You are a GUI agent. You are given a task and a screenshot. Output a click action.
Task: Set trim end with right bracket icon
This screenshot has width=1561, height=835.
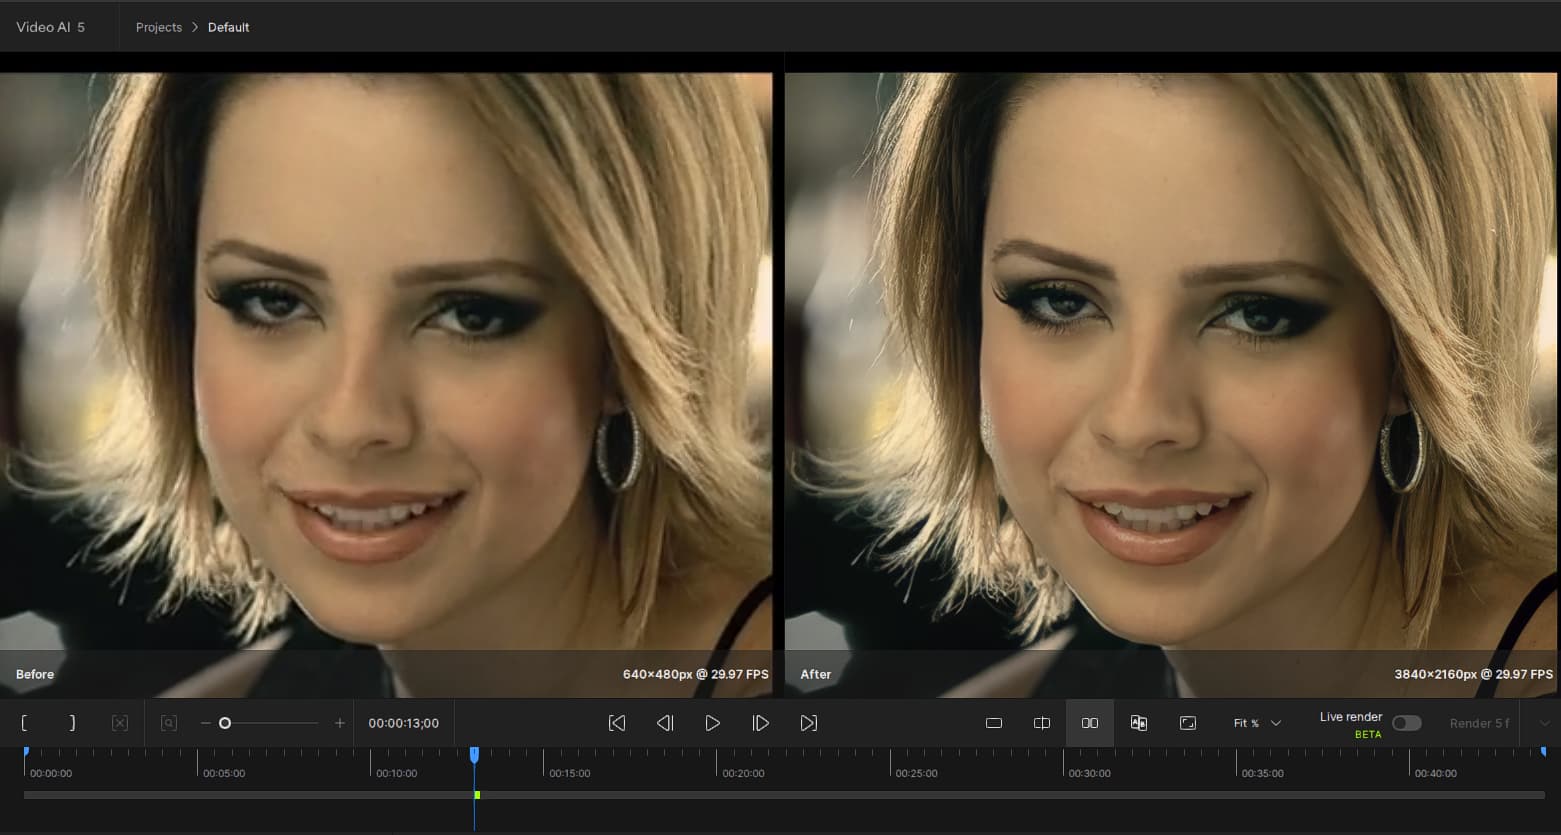[x=72, y=723]
